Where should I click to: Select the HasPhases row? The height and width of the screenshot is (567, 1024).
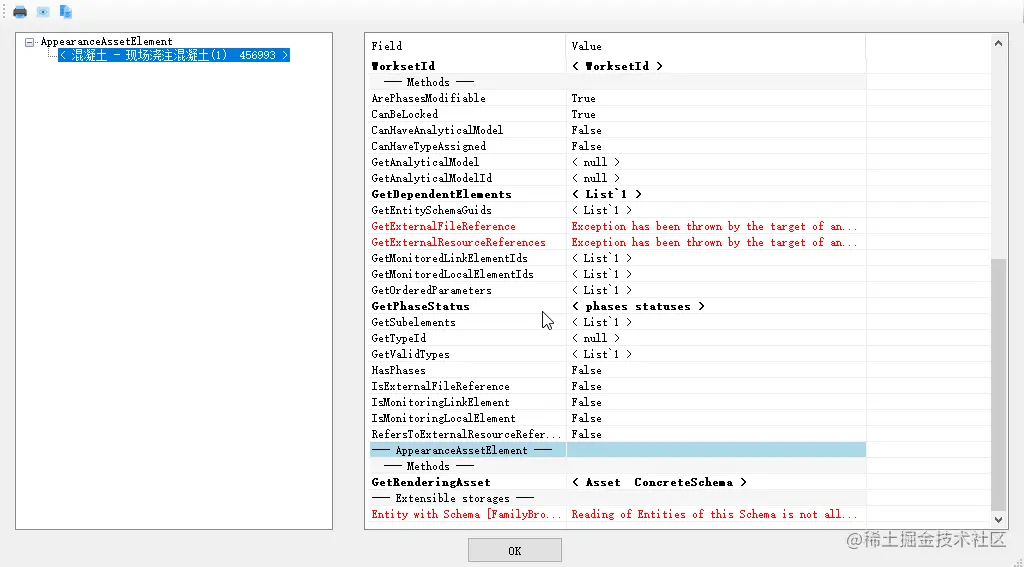pyautogui.click(x=398, y=370)
